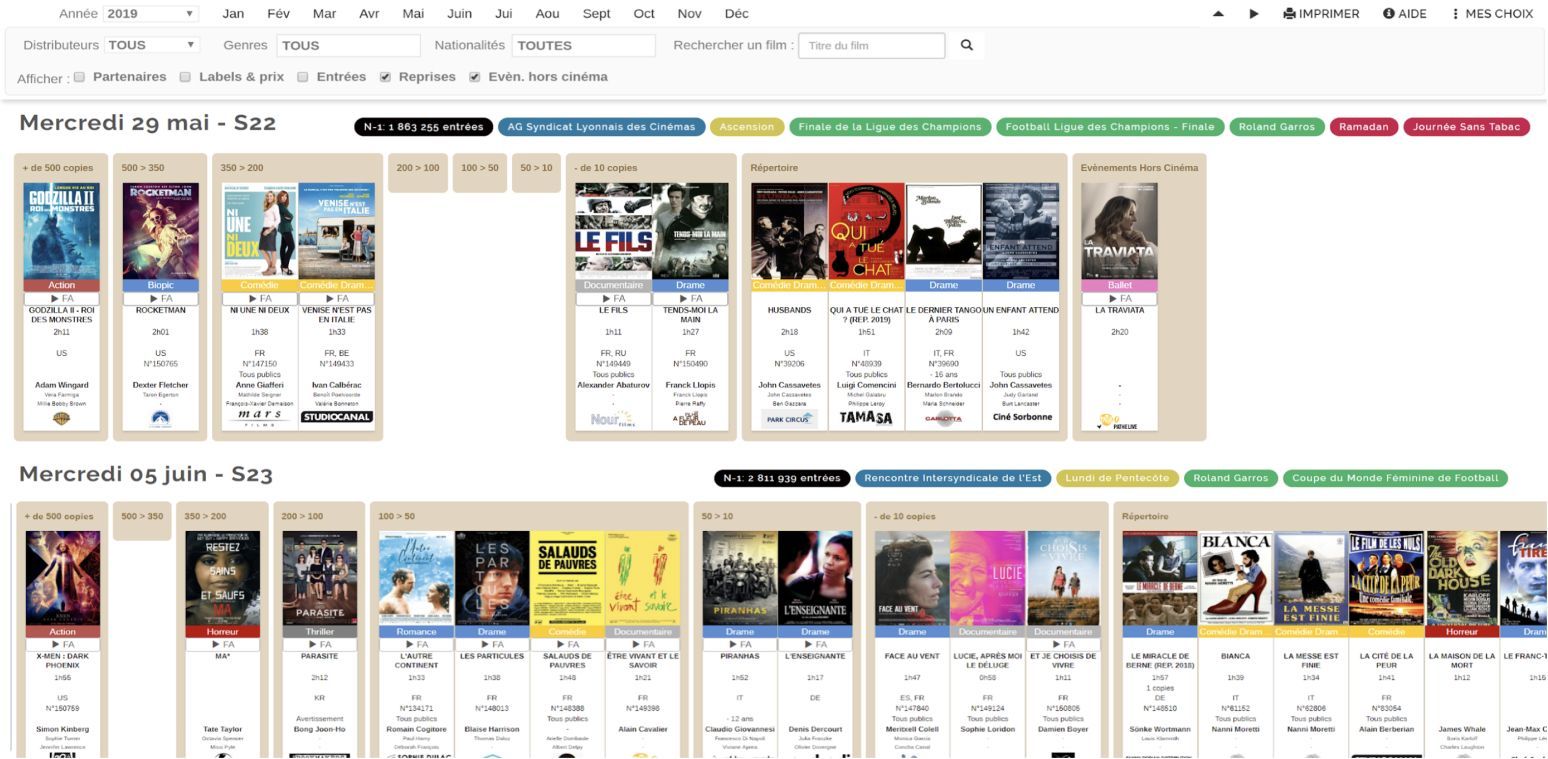Click the N-1: 1 863 255 entrées badge
This screenshot has width=1548, height=759.
(424, 127)
